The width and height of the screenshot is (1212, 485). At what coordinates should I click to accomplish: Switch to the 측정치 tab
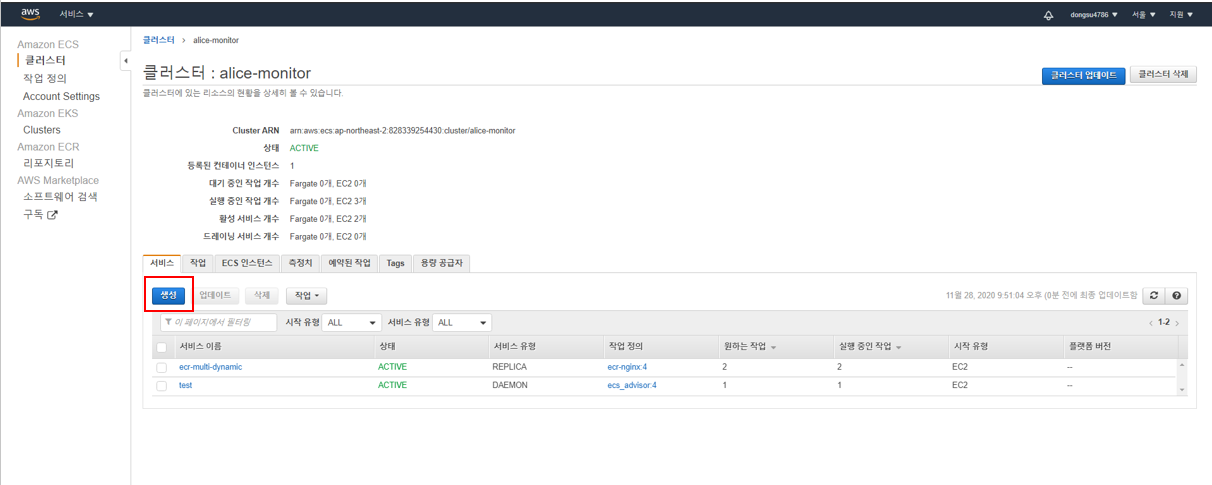coord(299,263)
